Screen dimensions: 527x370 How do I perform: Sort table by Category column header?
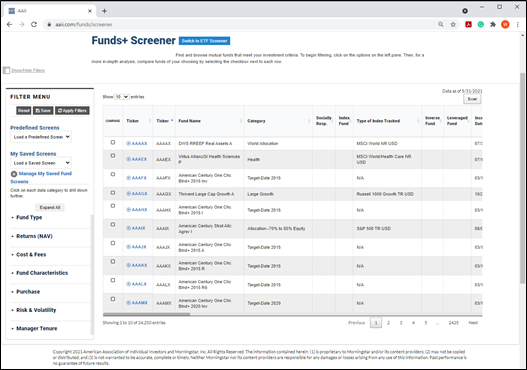click(278, 121)
